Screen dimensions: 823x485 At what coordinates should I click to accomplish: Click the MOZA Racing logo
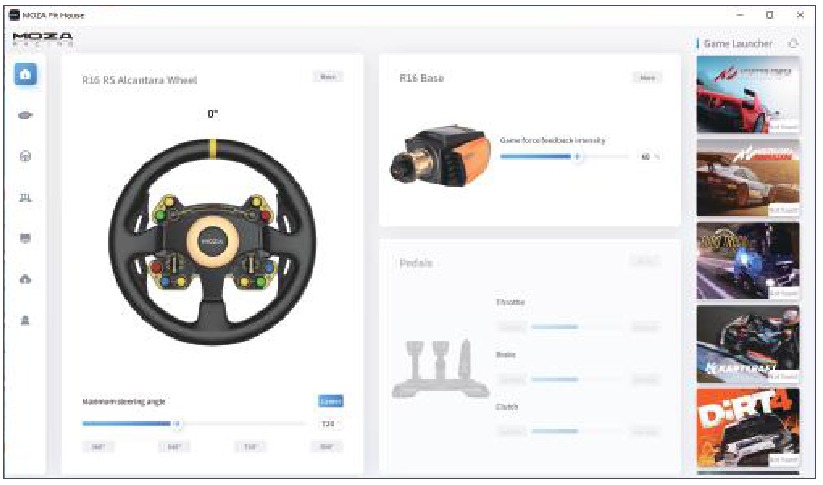43,39
